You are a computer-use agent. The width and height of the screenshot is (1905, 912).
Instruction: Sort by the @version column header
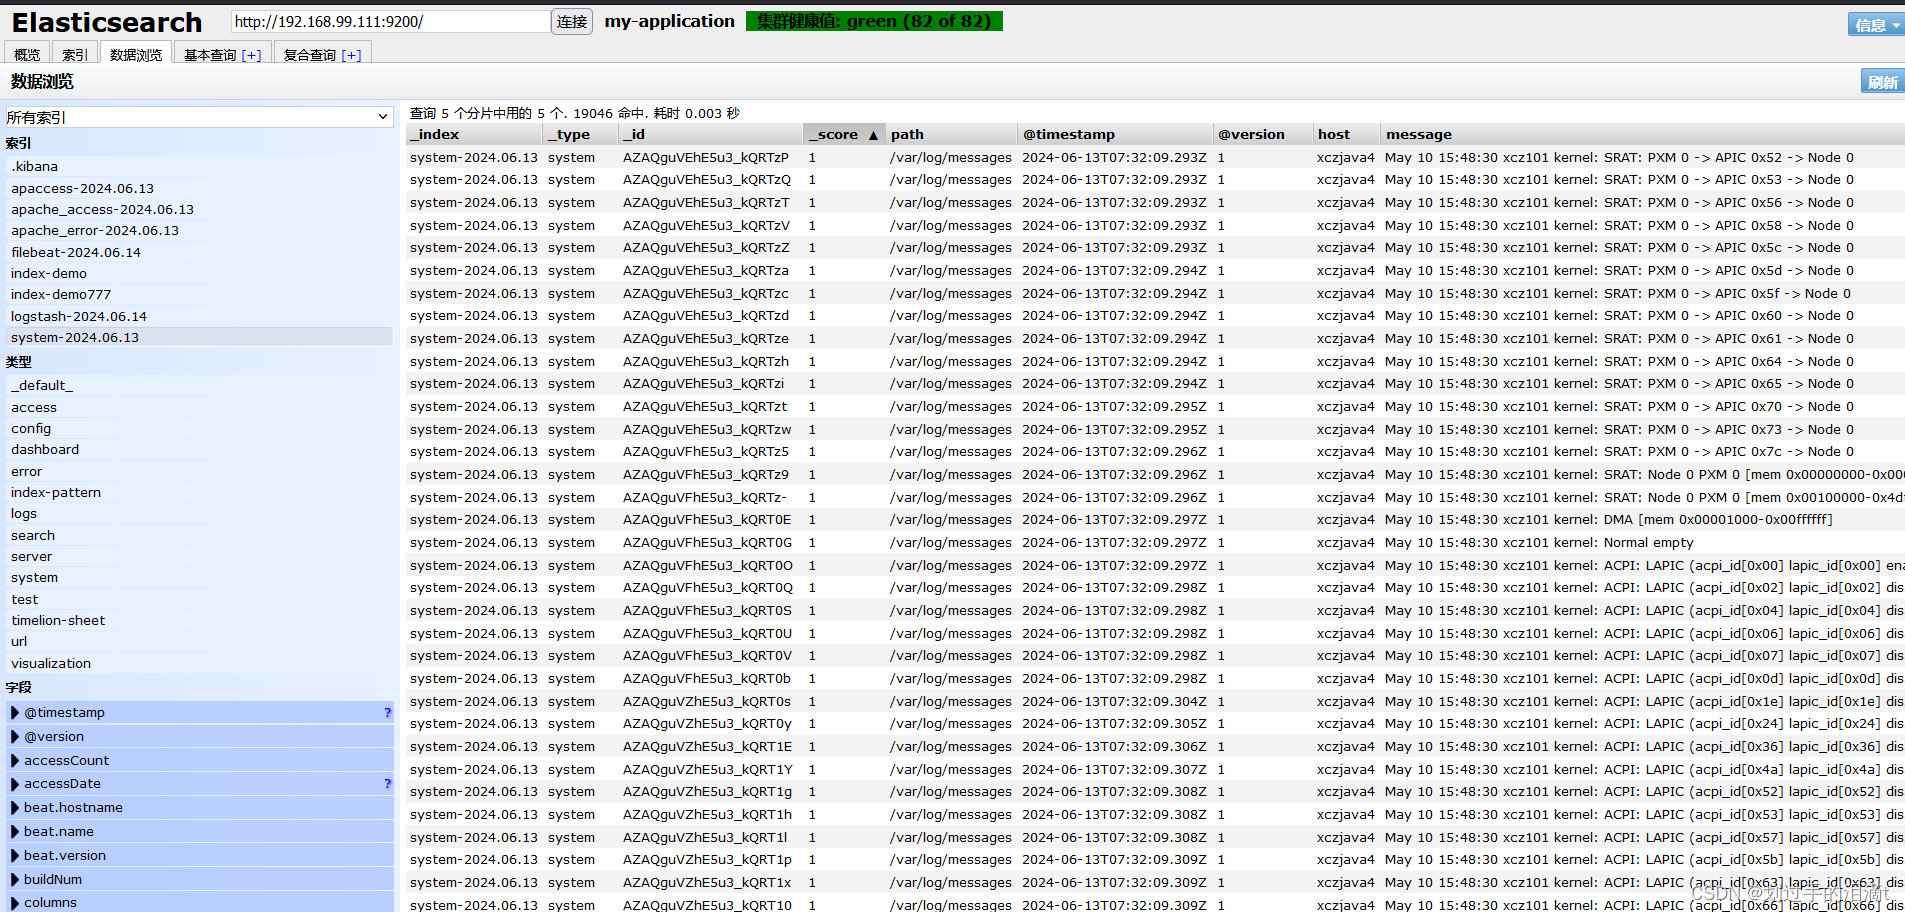pyautogui.click(x=1262, y=134)
